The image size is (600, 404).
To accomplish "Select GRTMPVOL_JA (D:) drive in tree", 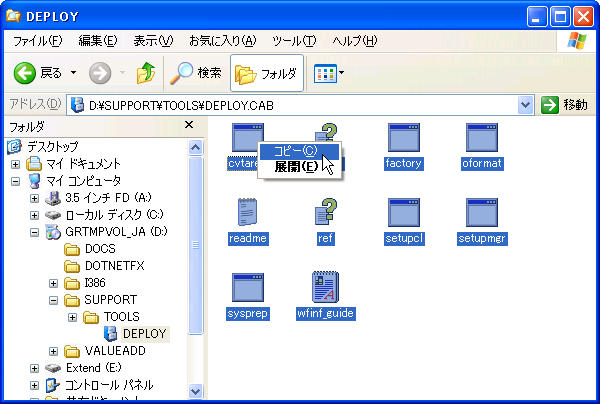I will [x=116, y=232].
